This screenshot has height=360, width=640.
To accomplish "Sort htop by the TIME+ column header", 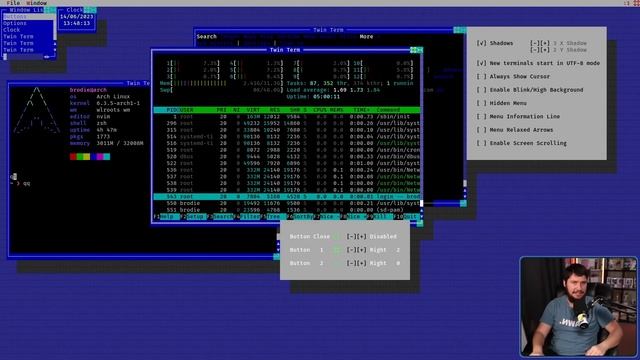I will [361, 110].
